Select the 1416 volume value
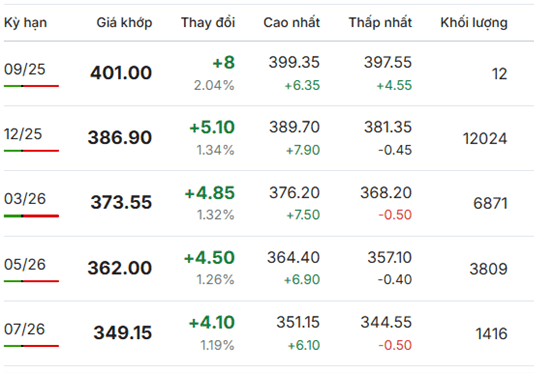Viewport: 534px width, 373px height. pyautogui.click(x=491, y=334)
